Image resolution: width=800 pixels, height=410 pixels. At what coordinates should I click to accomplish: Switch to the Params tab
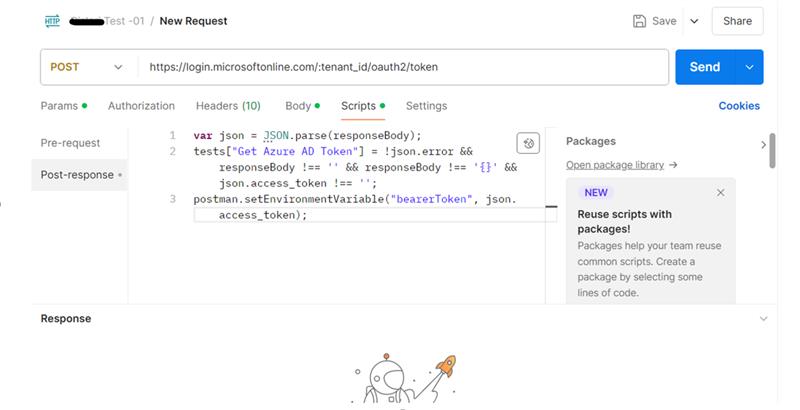tap(64, 106)
